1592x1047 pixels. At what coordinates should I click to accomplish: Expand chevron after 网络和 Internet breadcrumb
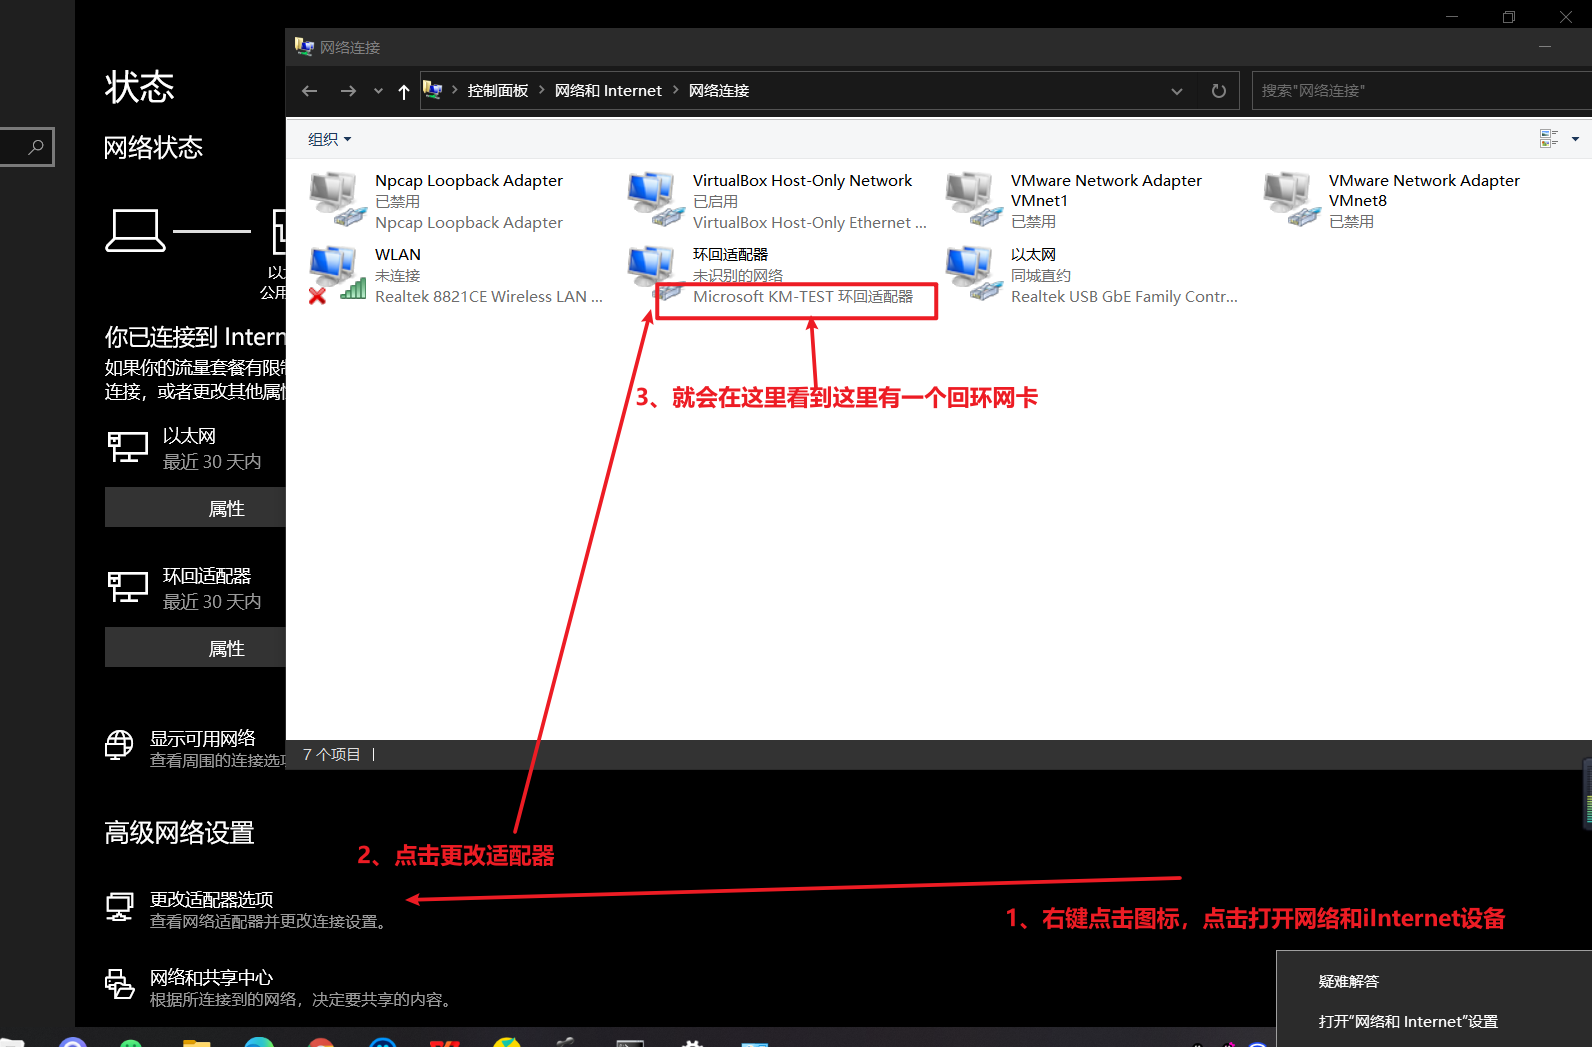coord(675,90)
